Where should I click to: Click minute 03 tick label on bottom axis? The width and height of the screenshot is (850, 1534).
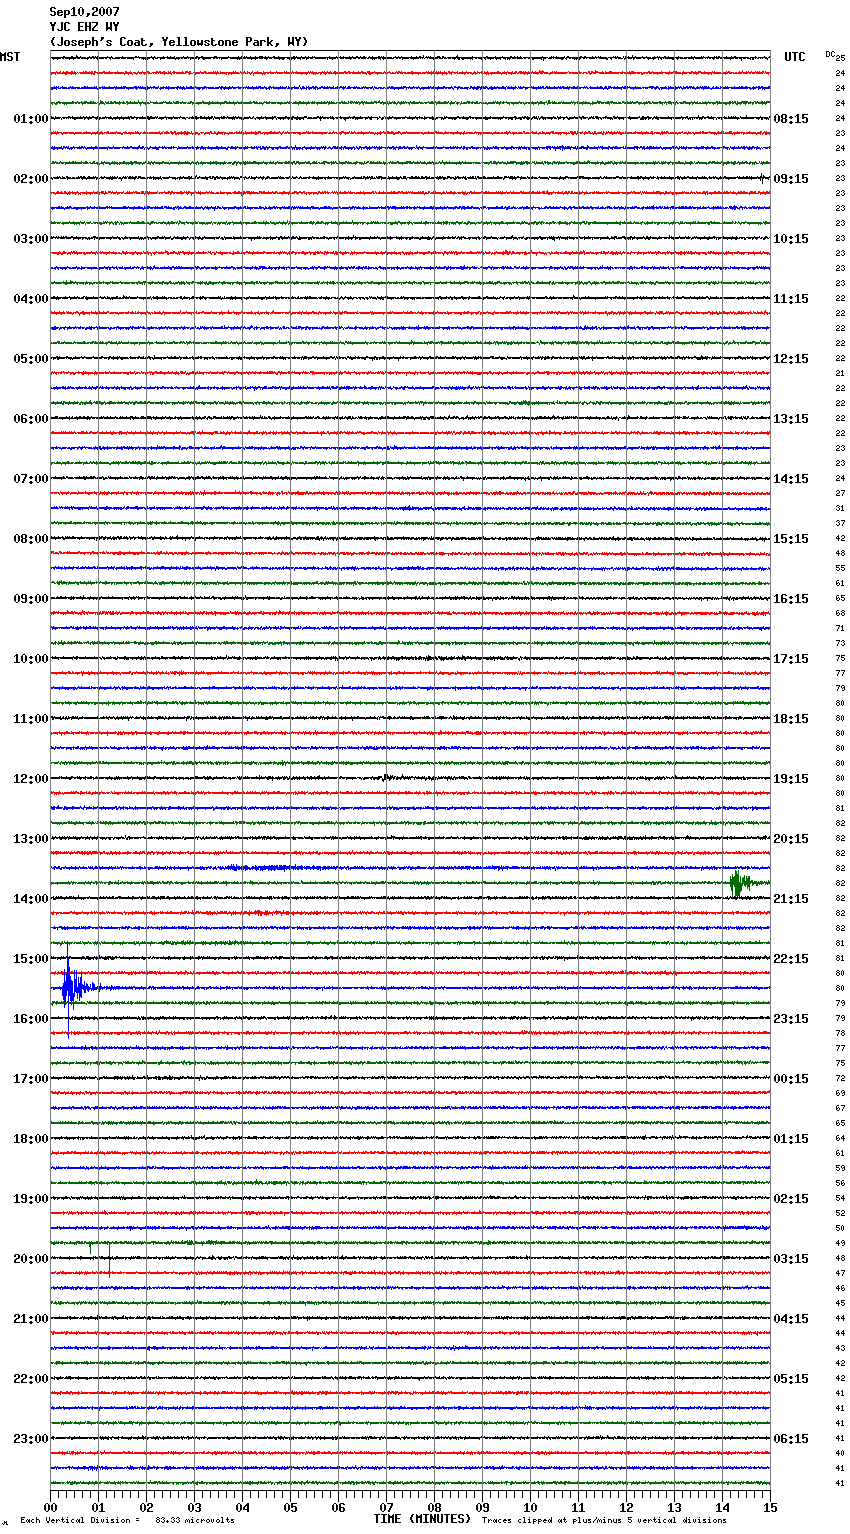pos(194,1507)
